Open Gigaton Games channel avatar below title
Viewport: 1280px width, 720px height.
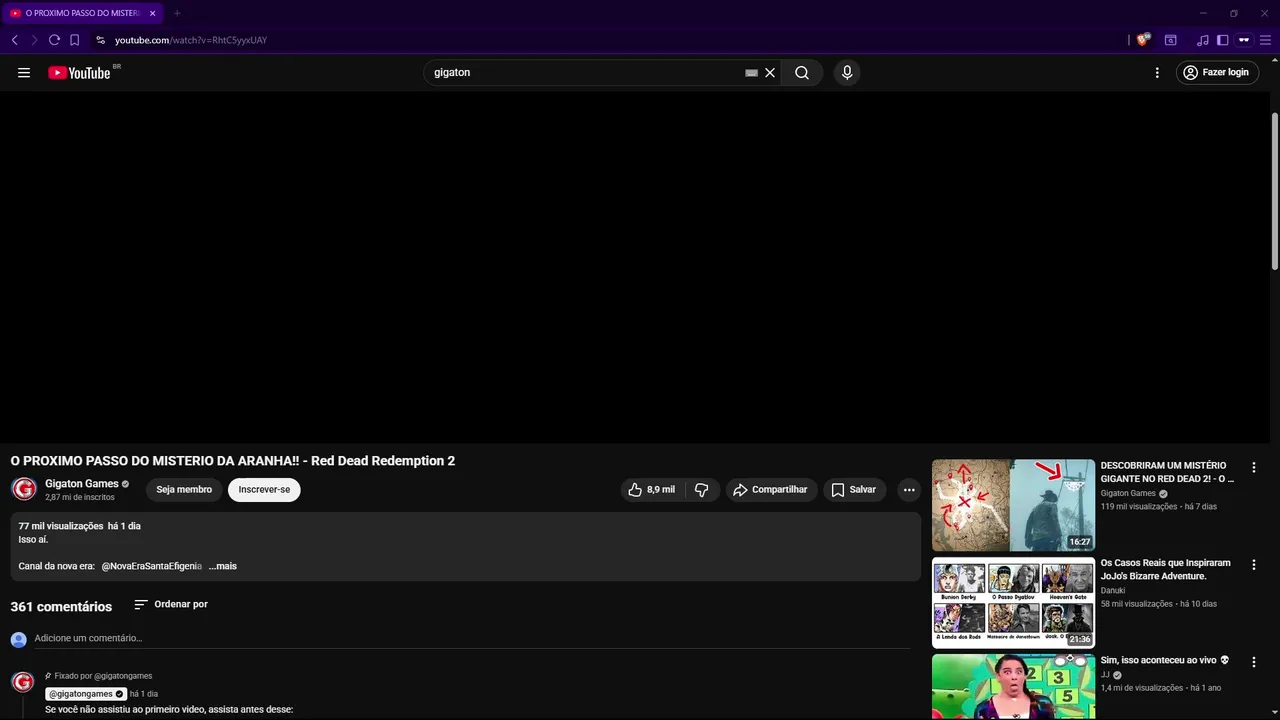pyautogui.click(x=24, y=489)
